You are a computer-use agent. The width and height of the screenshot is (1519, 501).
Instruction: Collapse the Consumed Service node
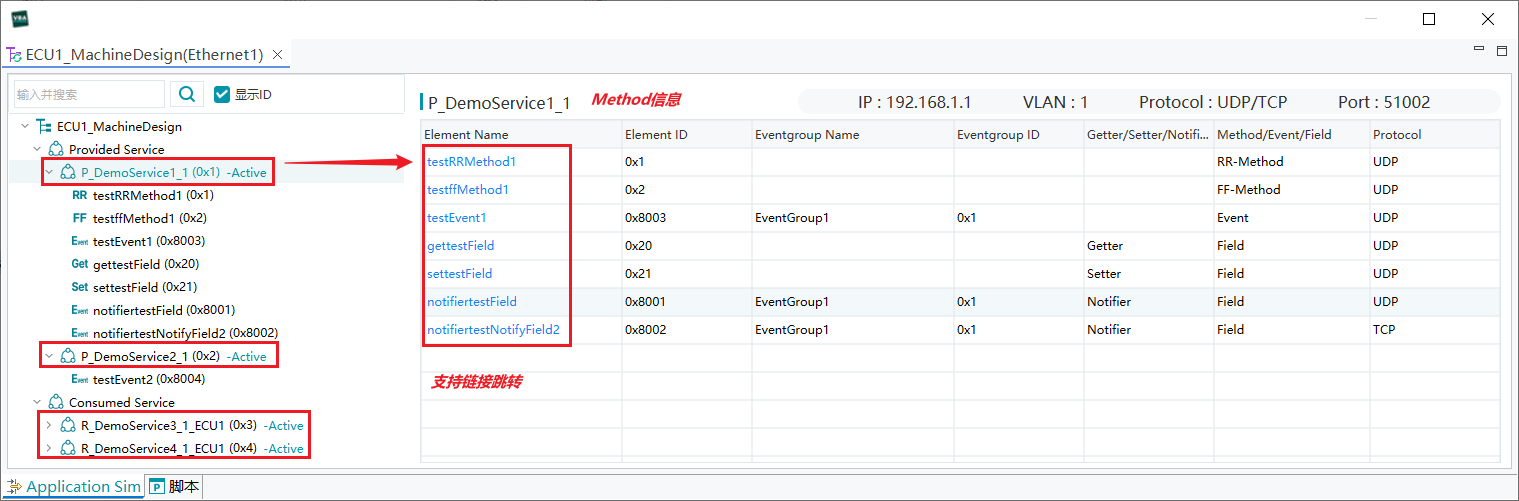[x=38, y=402]
